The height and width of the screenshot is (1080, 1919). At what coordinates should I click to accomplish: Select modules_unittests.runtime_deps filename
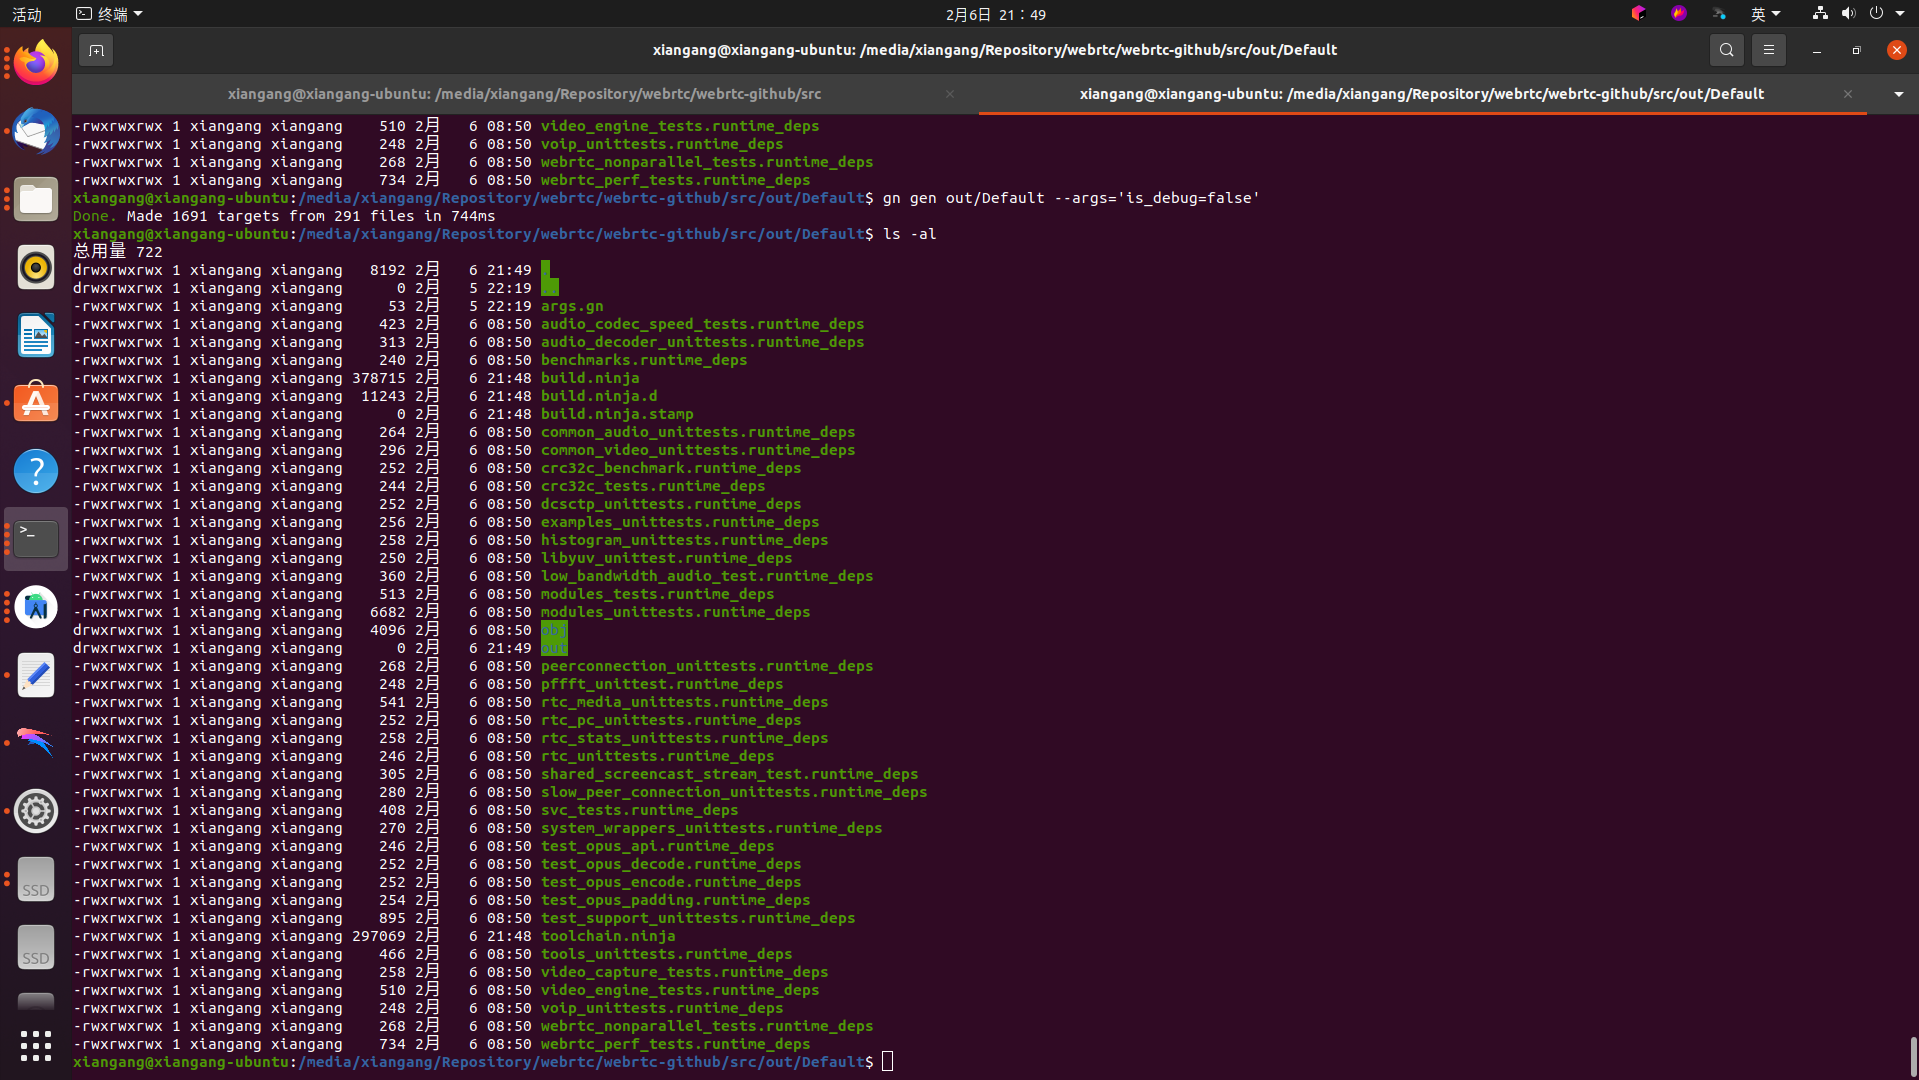point(675,612)
